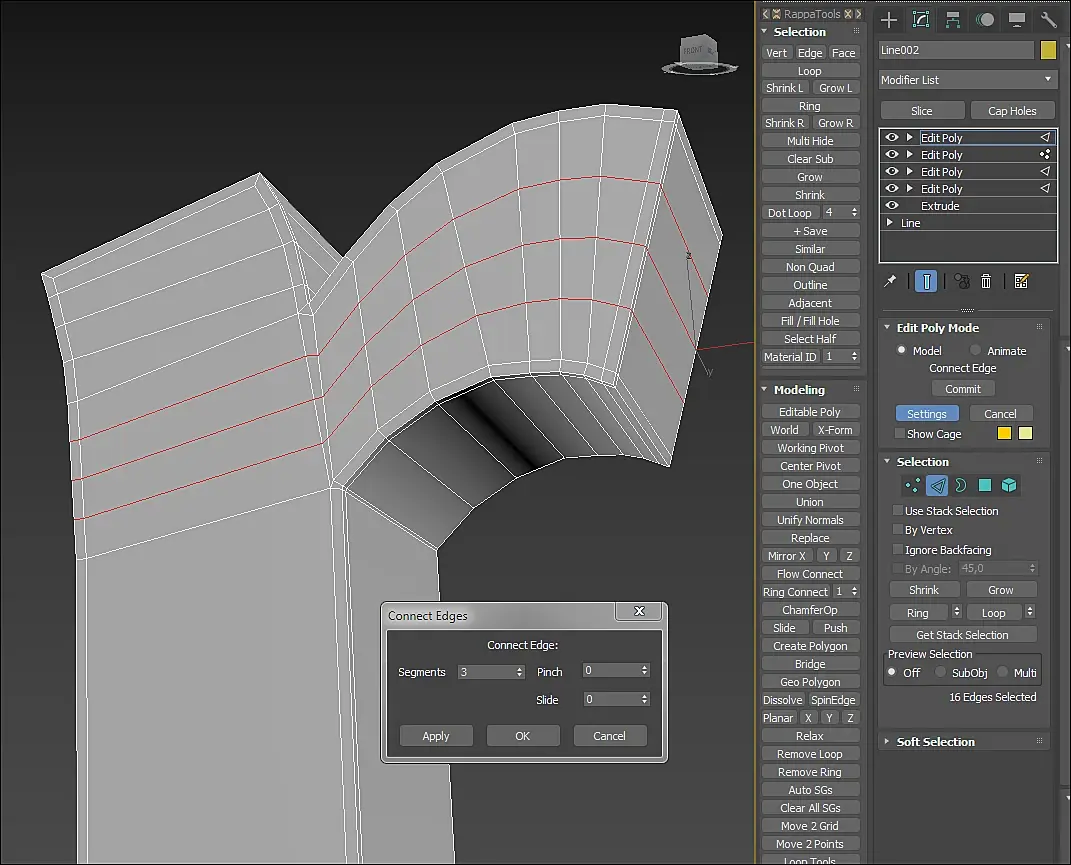
Task: Switch to the Motion panel tab
Action: coord(985,20)
